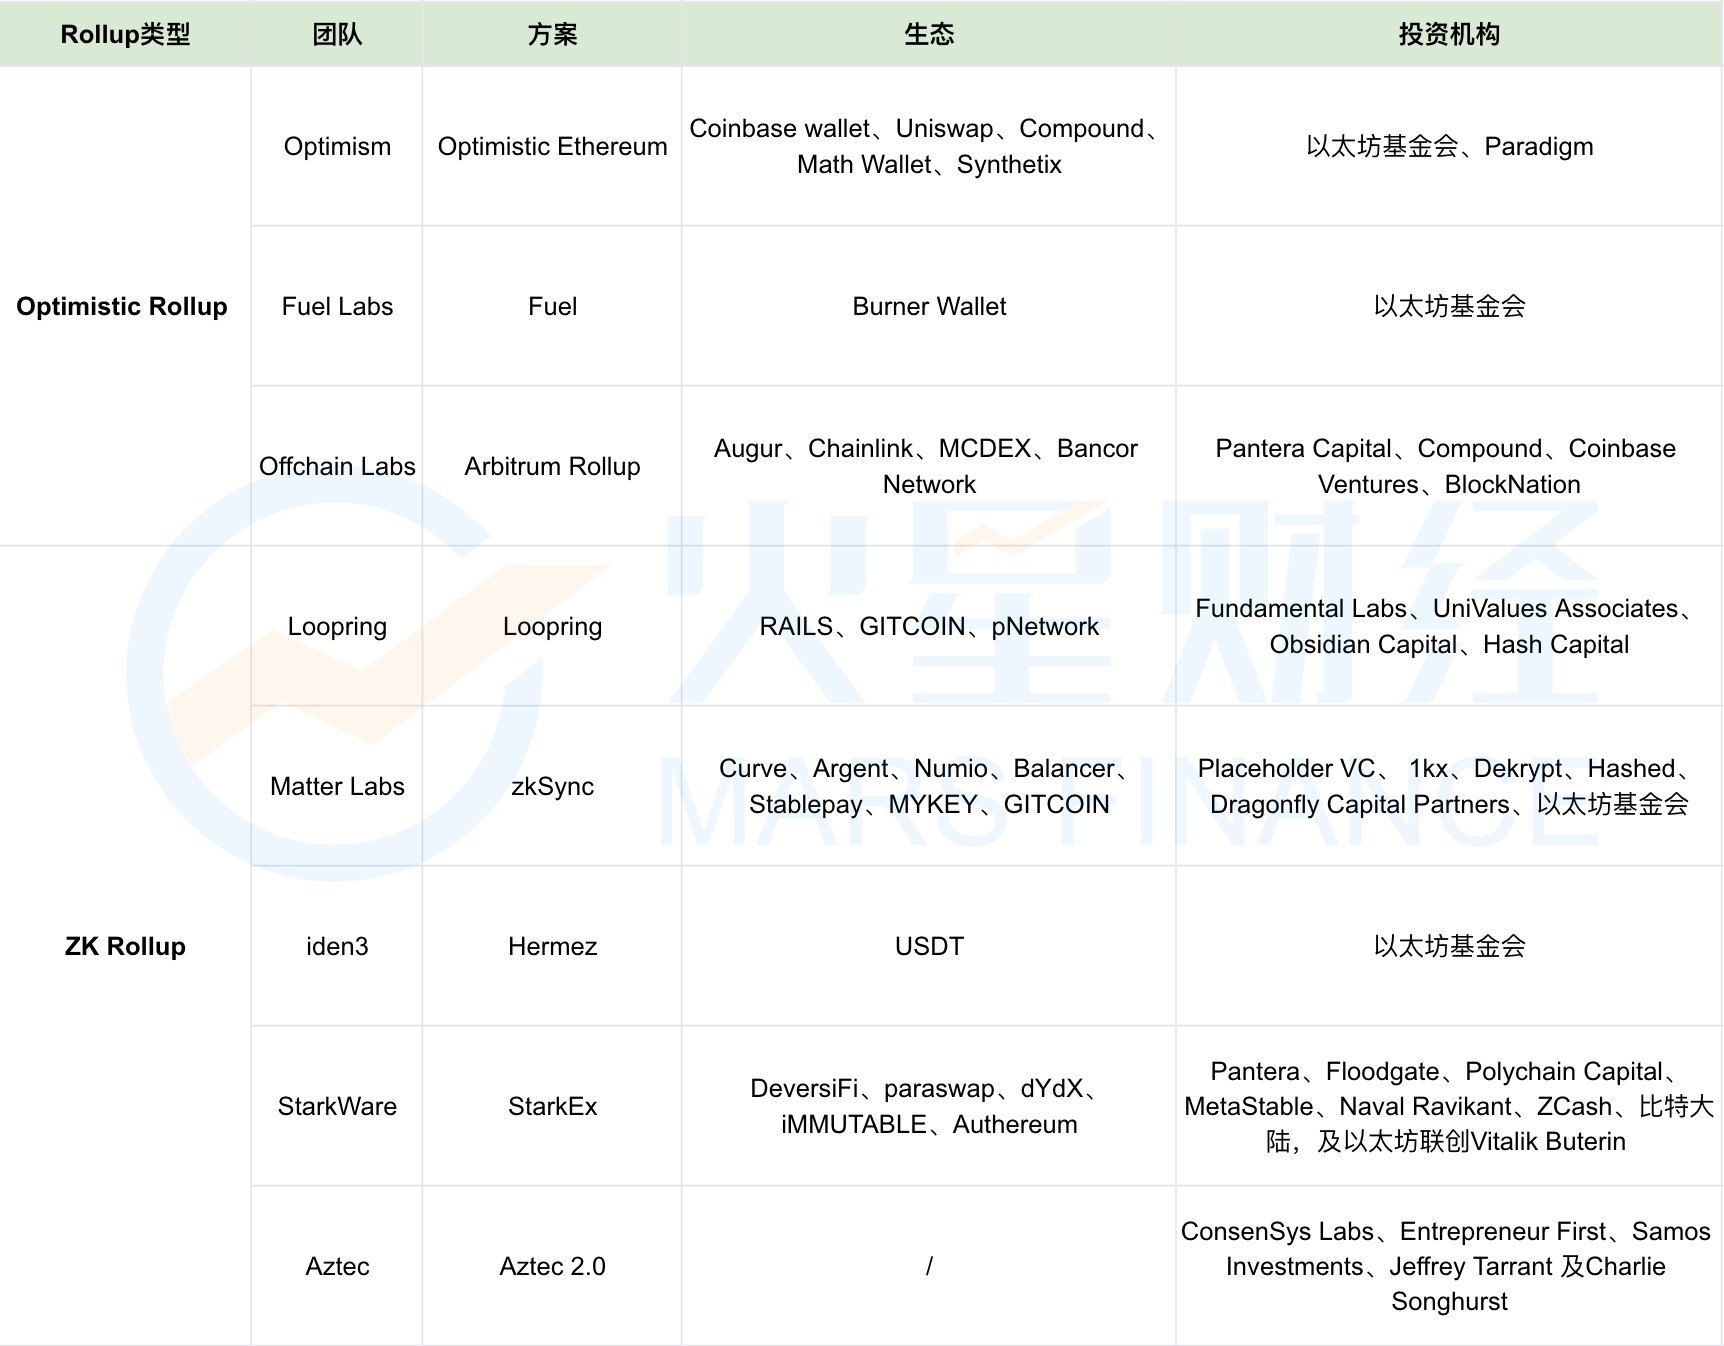This screenshot has width=1724, height=1346.
Task: Select the "团队" column header
Action: [337, 34]
